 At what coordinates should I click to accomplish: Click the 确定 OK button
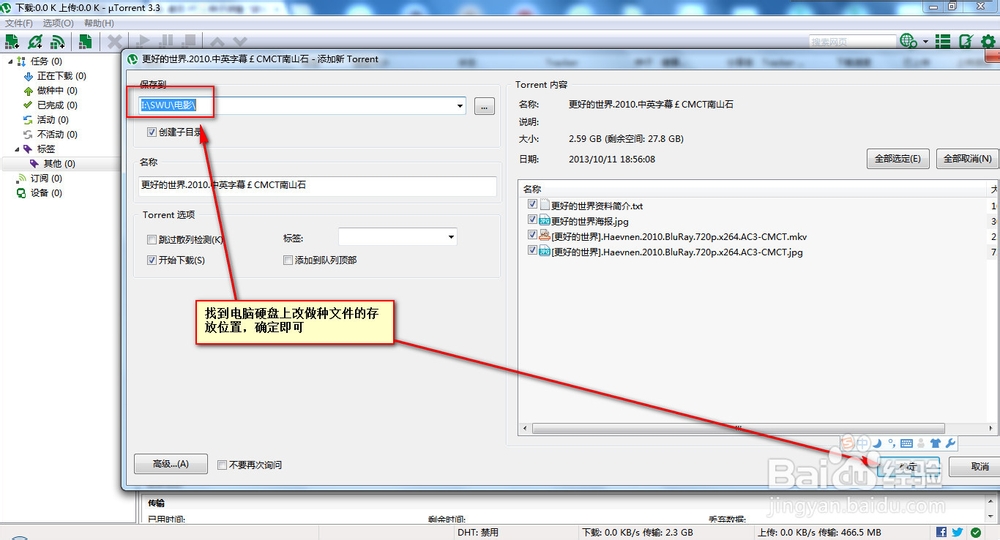908,467
